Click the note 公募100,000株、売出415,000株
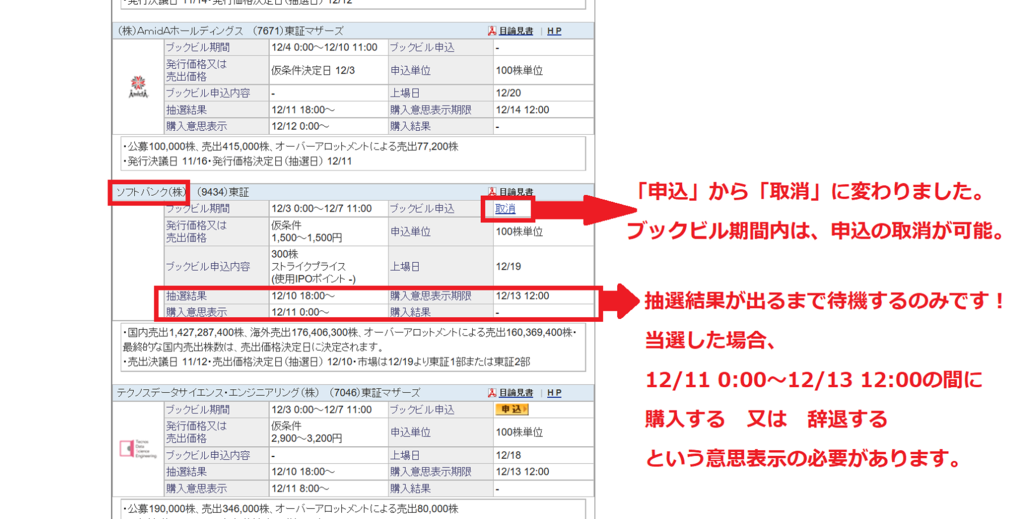The image size is (1024, 519). [x=291, y=147]
